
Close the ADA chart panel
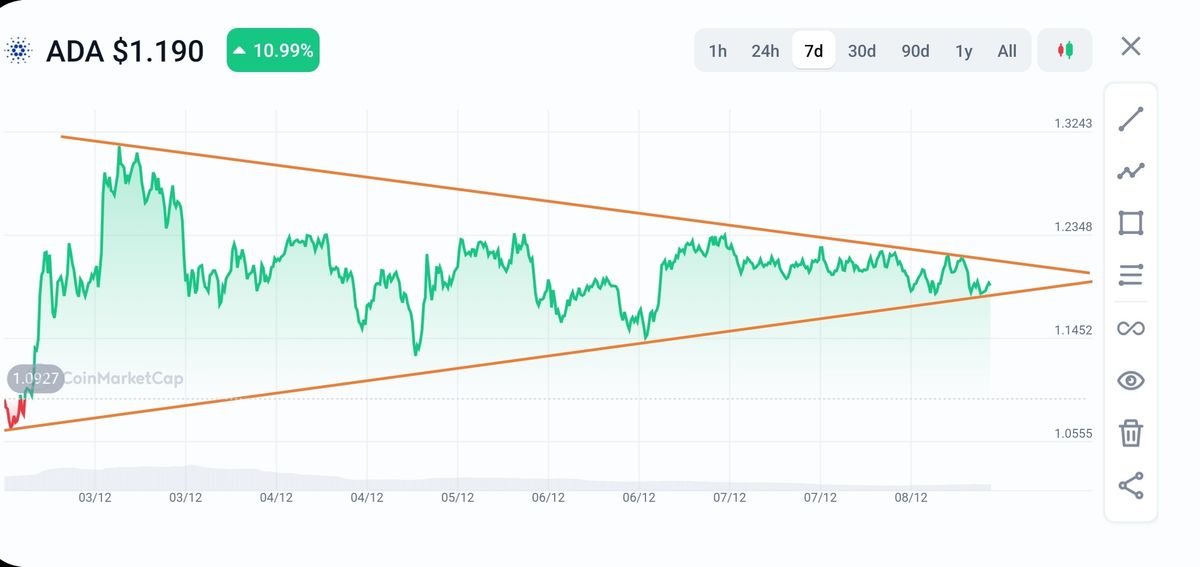coord(1131,46)
